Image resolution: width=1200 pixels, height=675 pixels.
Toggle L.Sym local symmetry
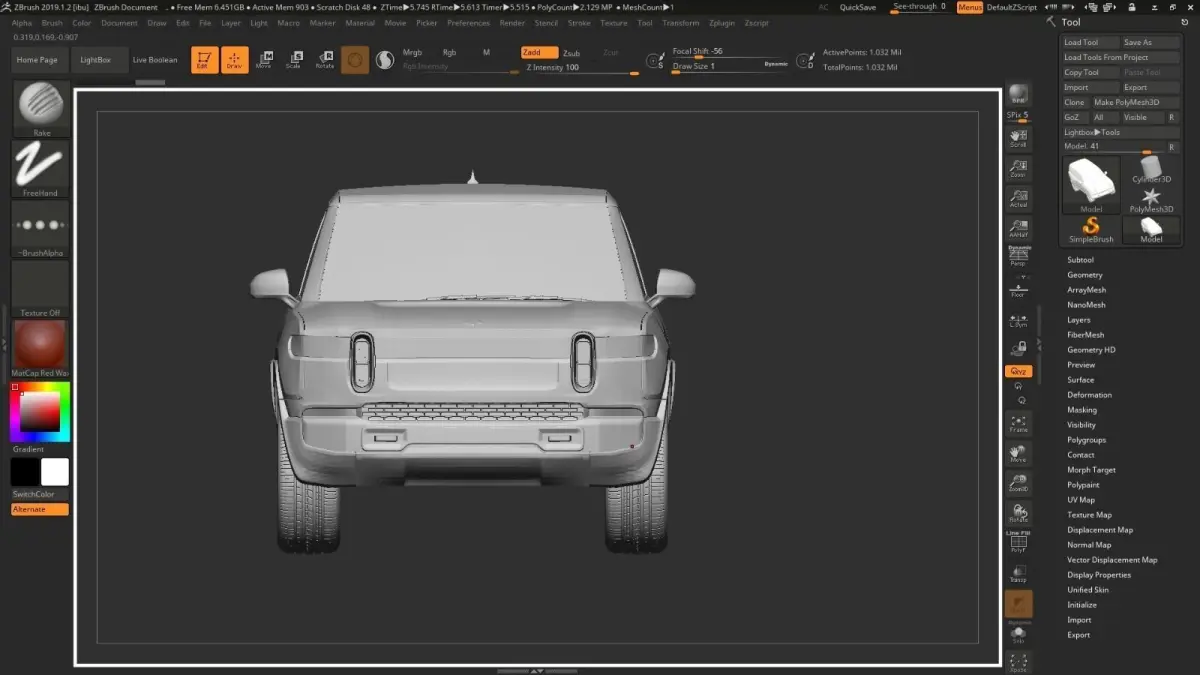1018,319
